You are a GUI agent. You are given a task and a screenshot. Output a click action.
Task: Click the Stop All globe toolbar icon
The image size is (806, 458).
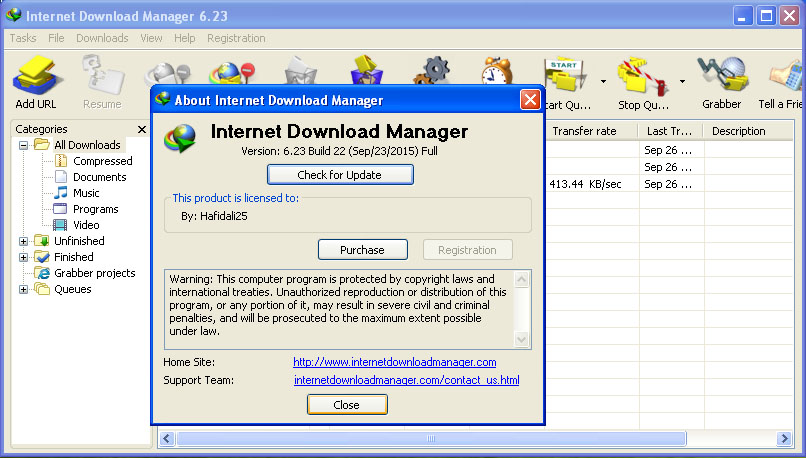coord(232,73)
